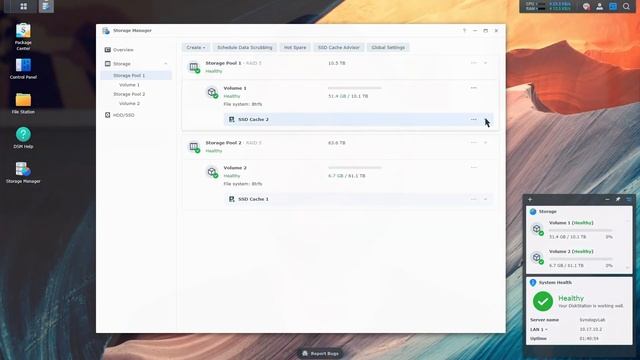Open File Station desktop icon
This screenshot has width=640, height=360.
(23, 103)
